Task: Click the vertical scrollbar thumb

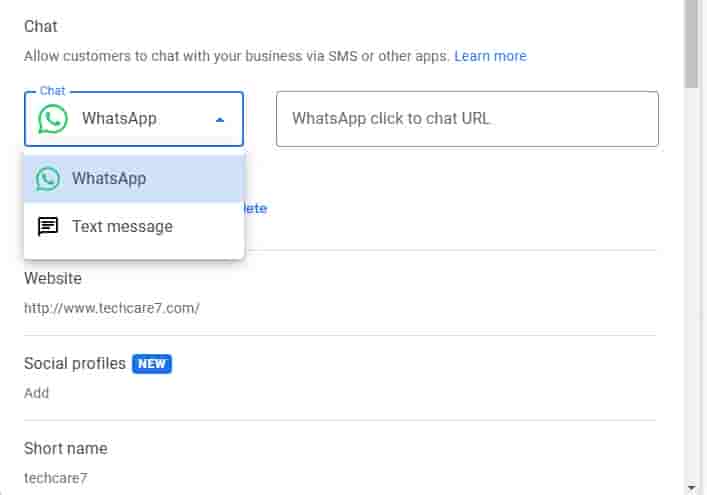Action: point(693,45)
